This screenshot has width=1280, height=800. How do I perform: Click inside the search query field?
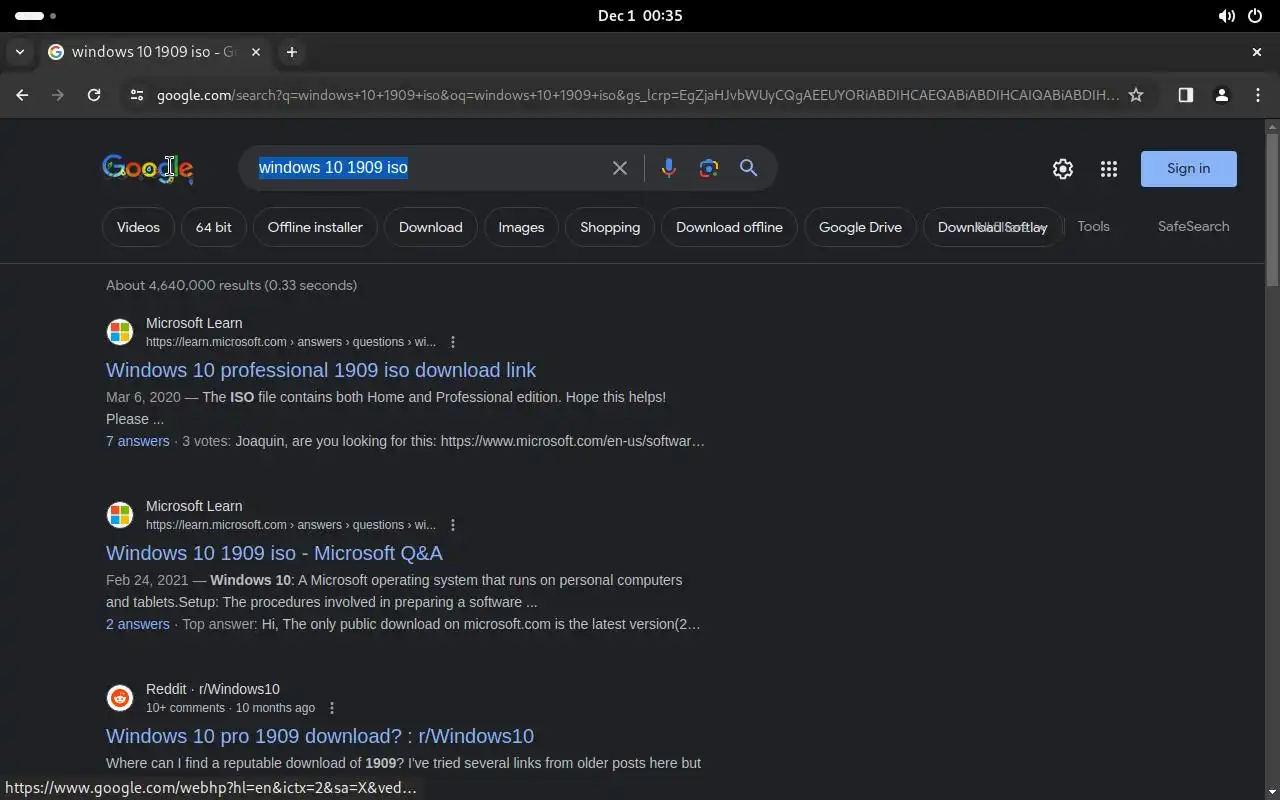point(425,168)
